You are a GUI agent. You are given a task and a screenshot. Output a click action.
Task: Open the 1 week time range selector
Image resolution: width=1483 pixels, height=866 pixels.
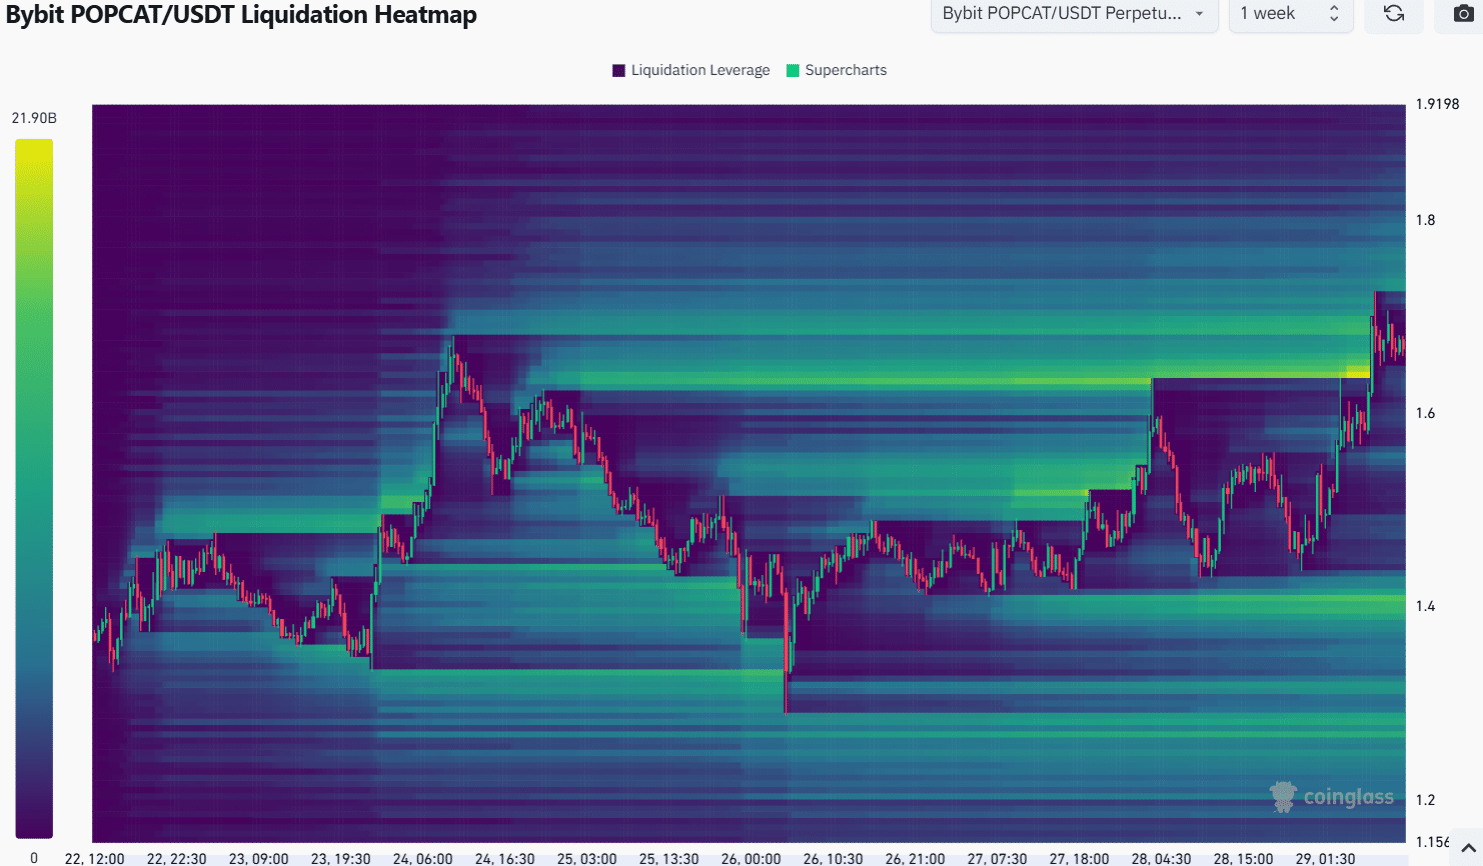(x=1291, y=14)
